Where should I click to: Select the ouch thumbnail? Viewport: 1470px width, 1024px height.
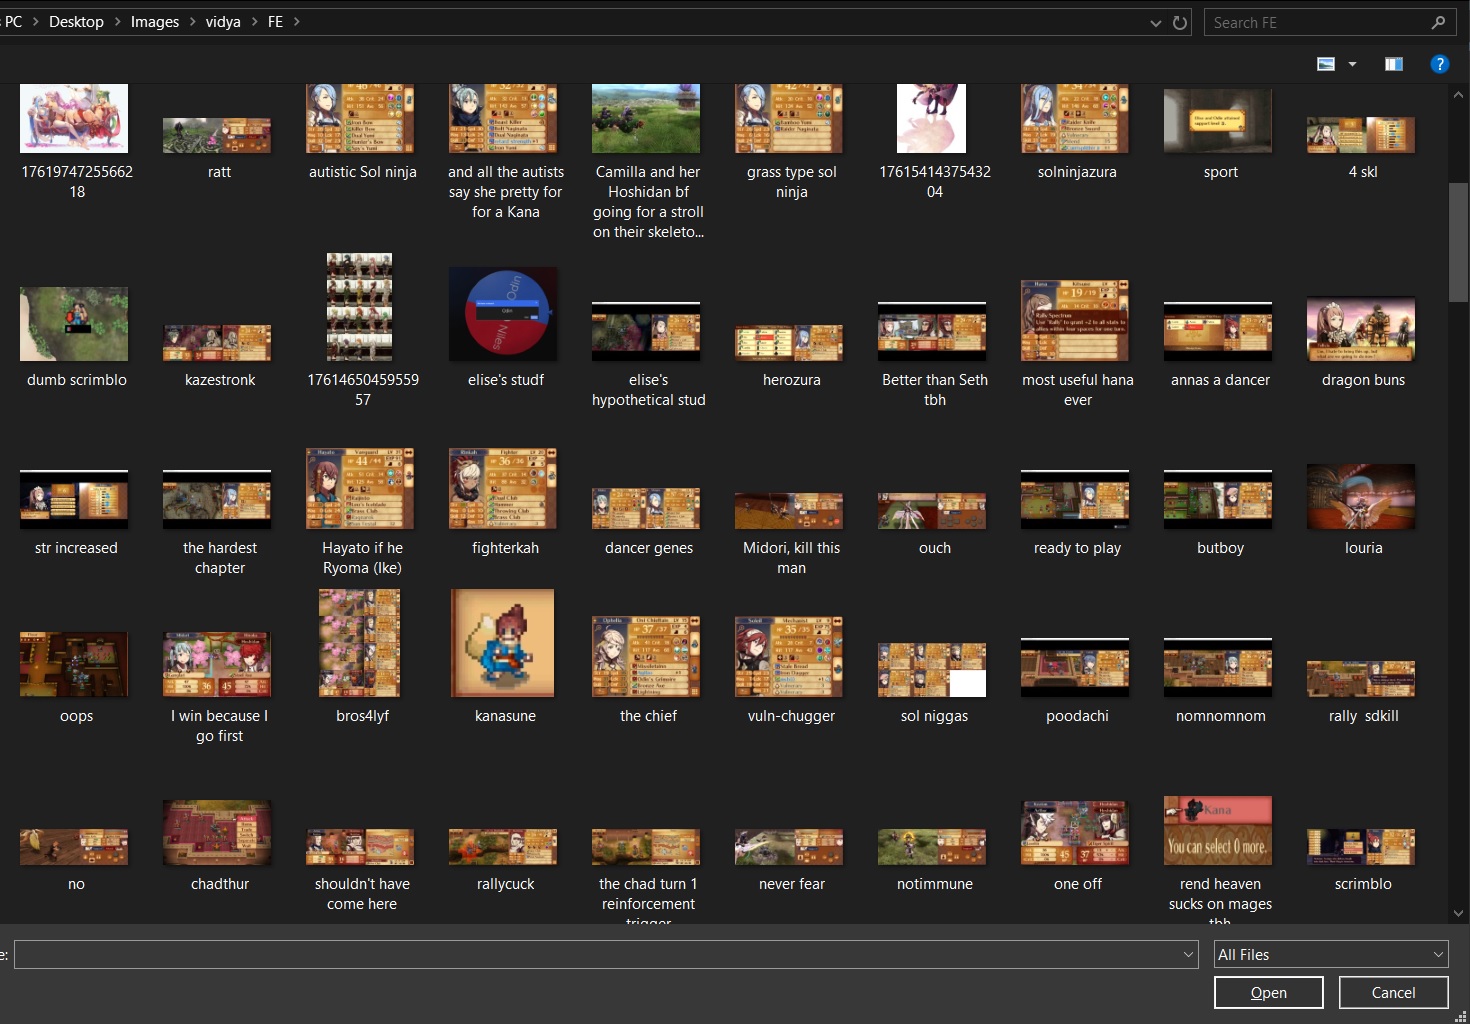pos(932,511)
